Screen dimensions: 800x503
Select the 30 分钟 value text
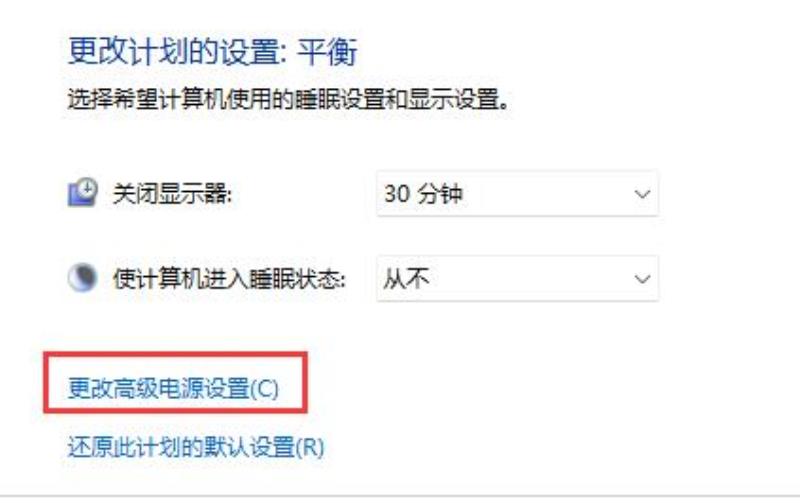(423, 194)
